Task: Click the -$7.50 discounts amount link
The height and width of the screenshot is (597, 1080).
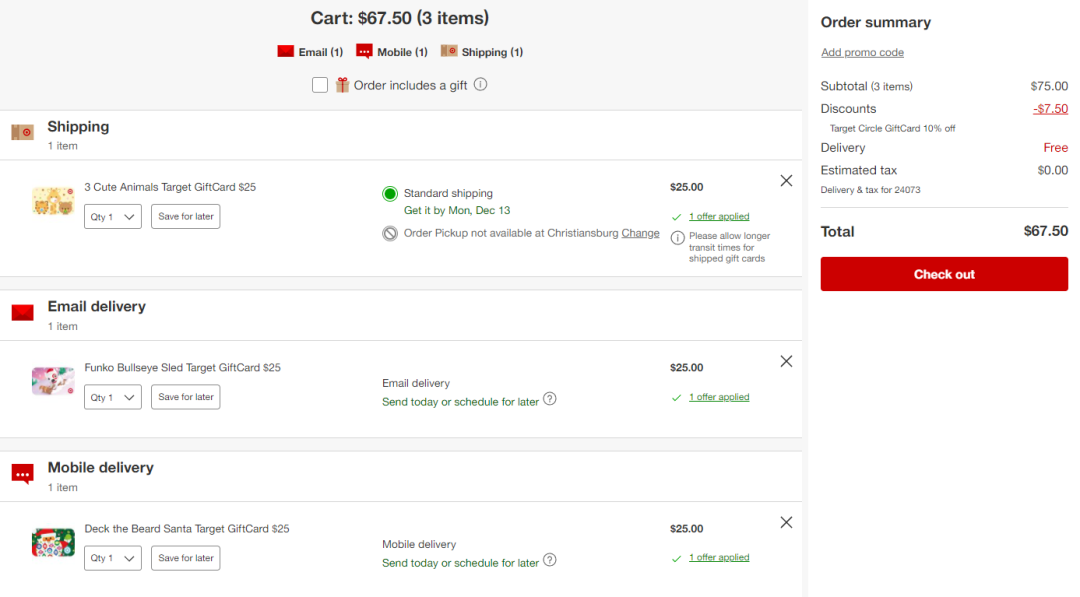Action: pos(1050,109)
